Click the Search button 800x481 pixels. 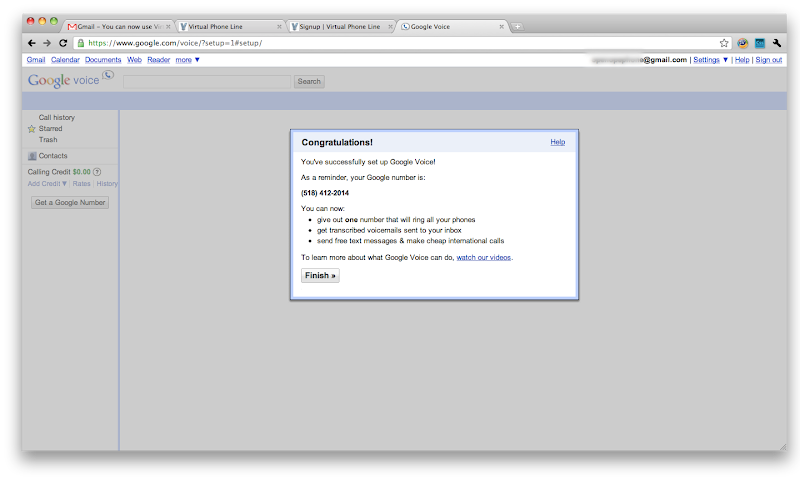coord(309,82)
